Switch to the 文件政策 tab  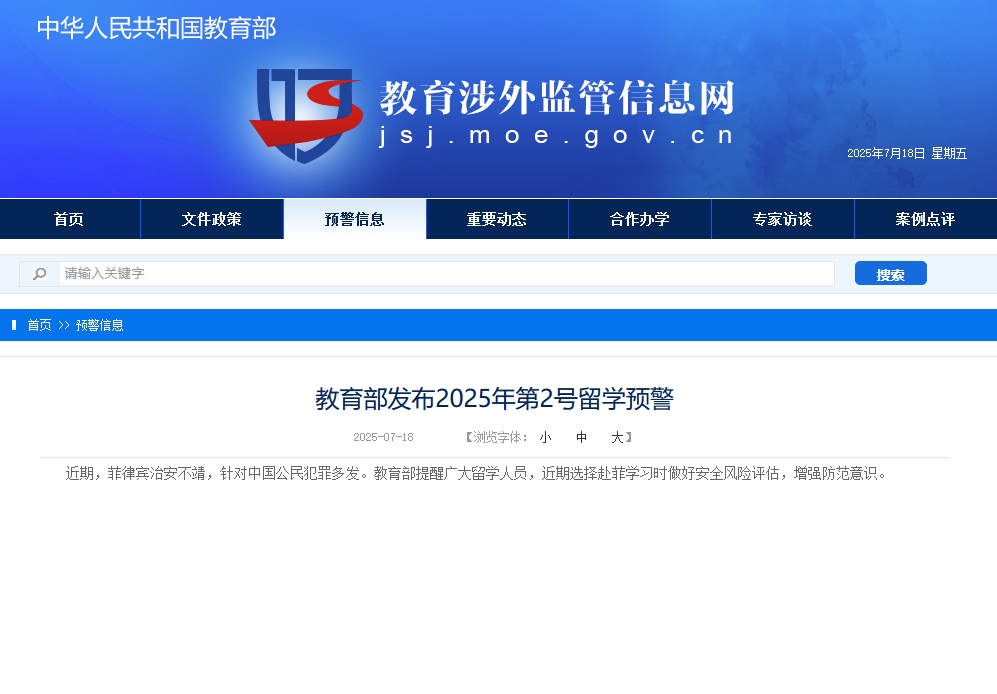point(212,219)
